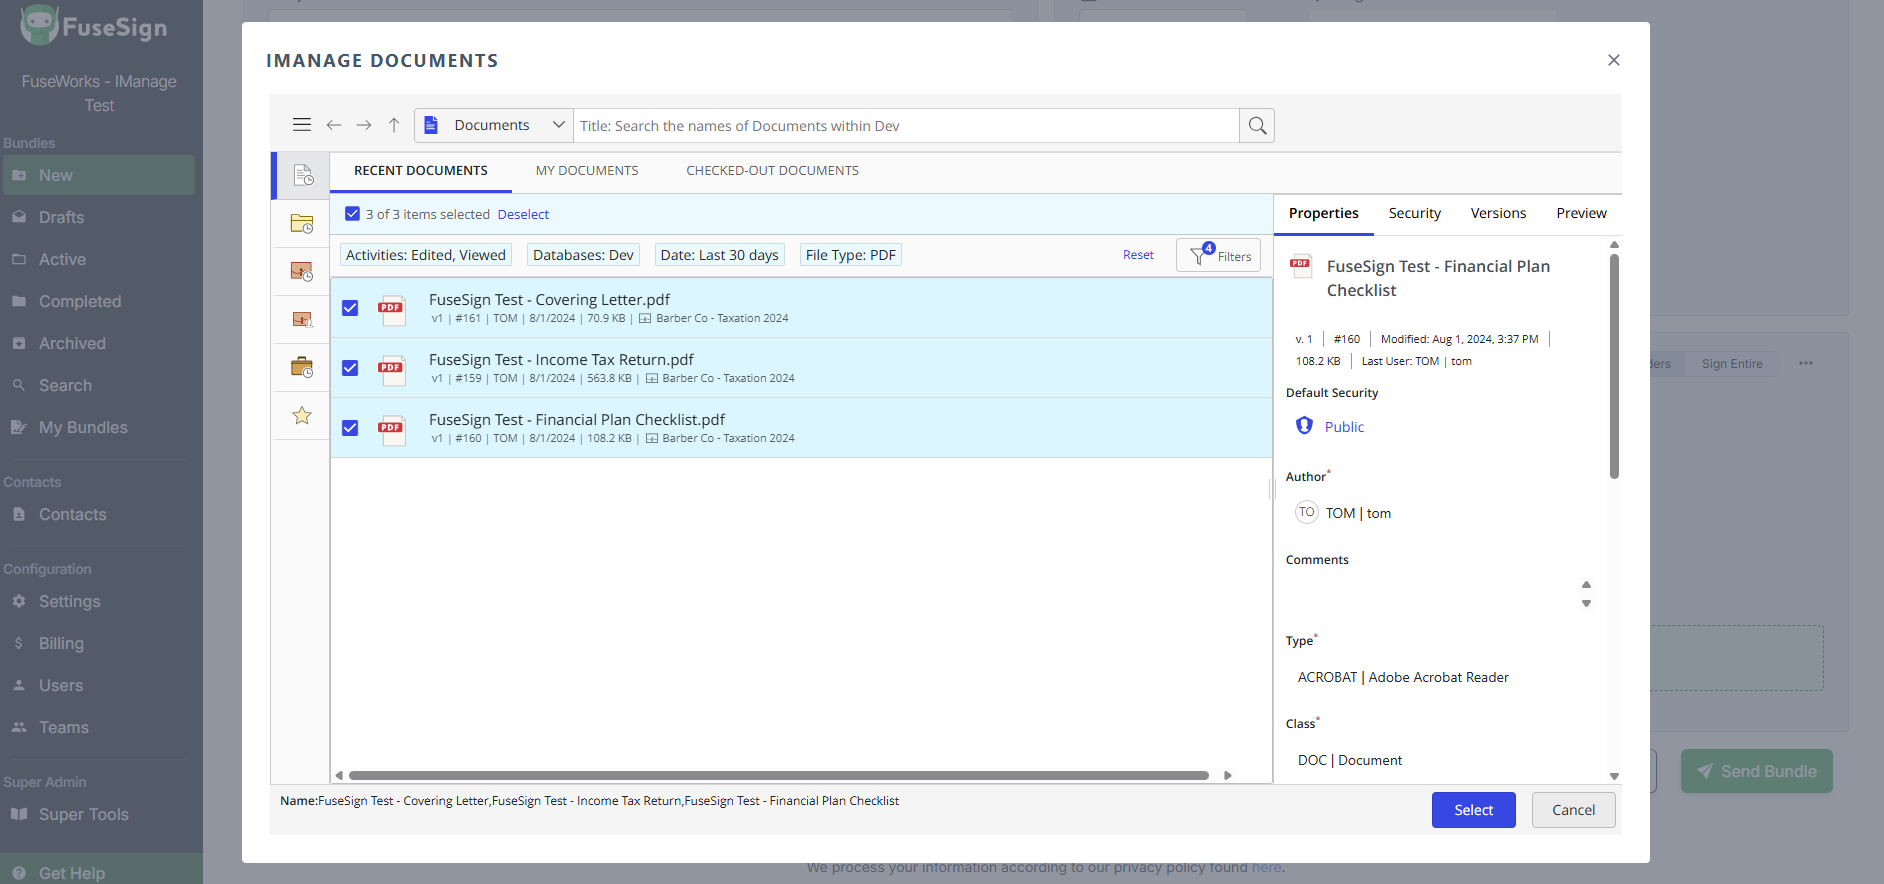Click the recent documents icon in side rail

tap(302, 176)
